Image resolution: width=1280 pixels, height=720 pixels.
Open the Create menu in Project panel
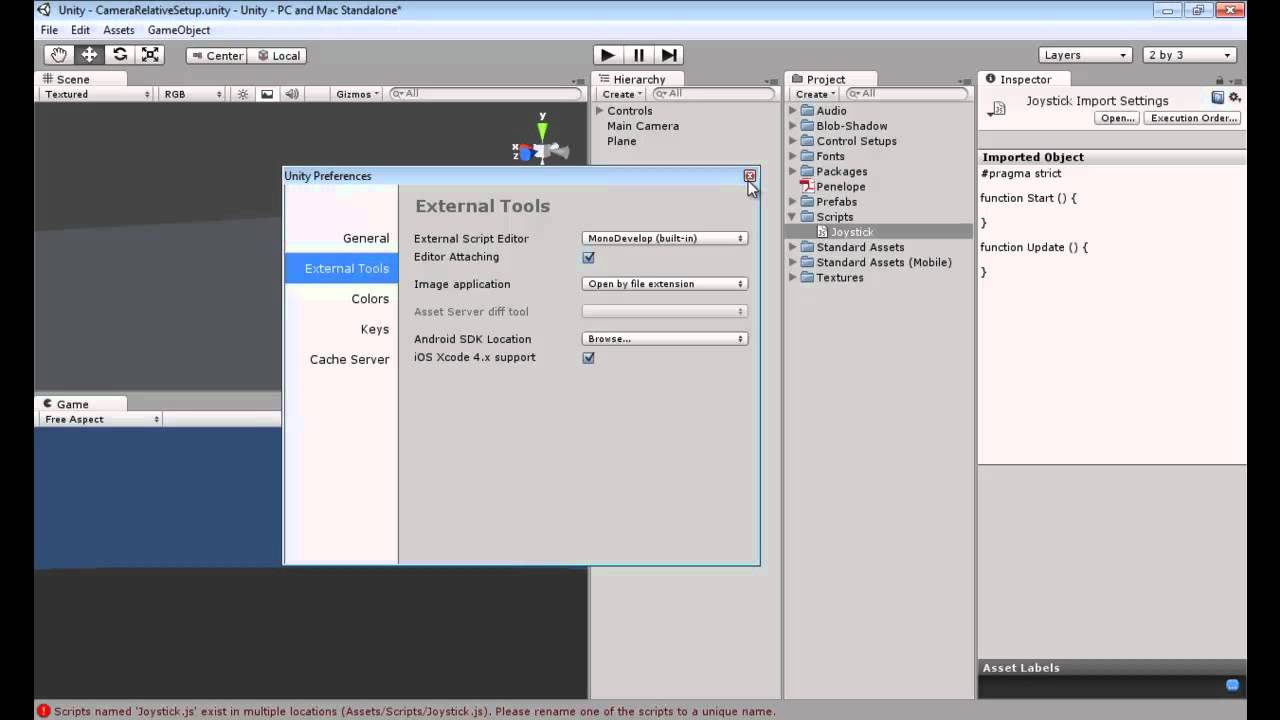815,94
